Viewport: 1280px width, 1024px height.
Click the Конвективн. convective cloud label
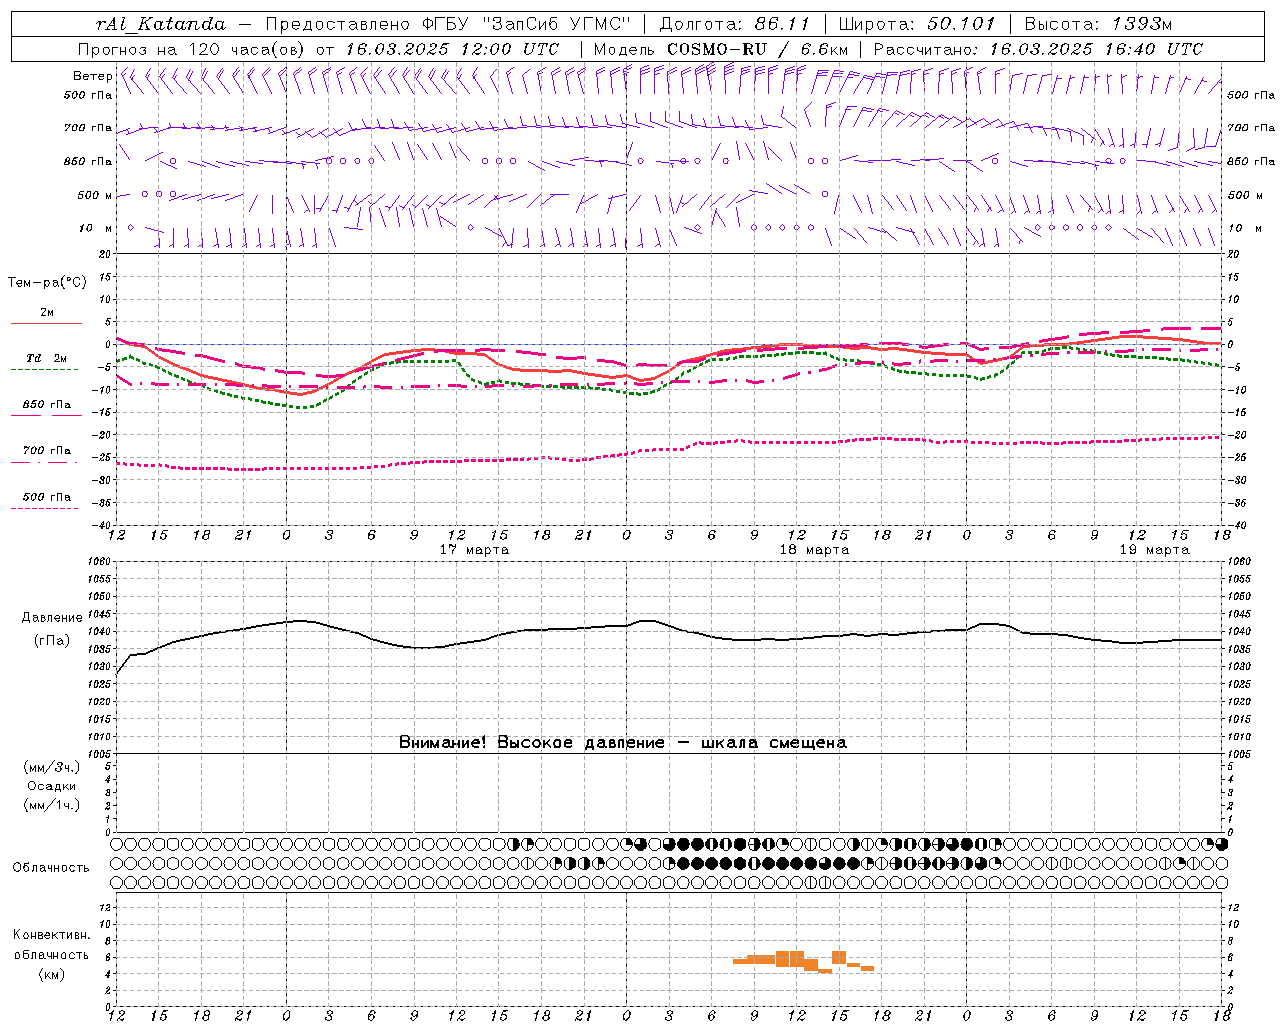pos(52,935)
